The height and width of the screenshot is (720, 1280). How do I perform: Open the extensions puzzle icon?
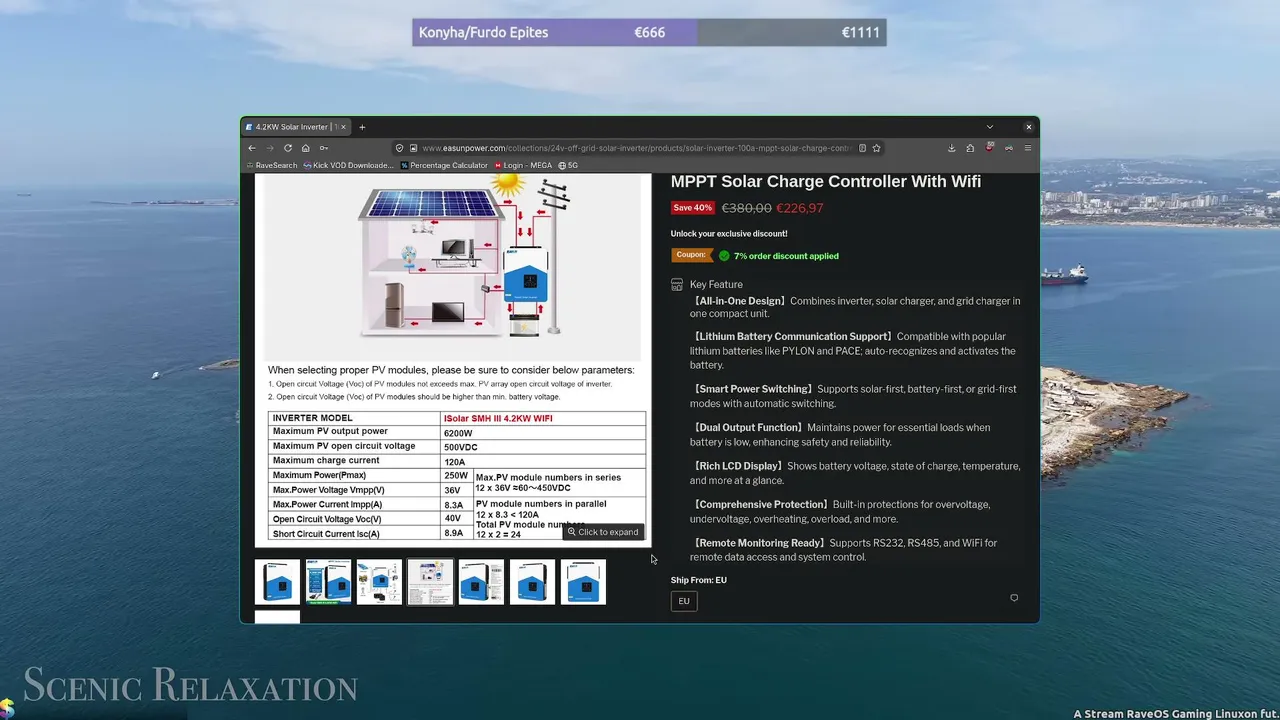tap(970, 148)
